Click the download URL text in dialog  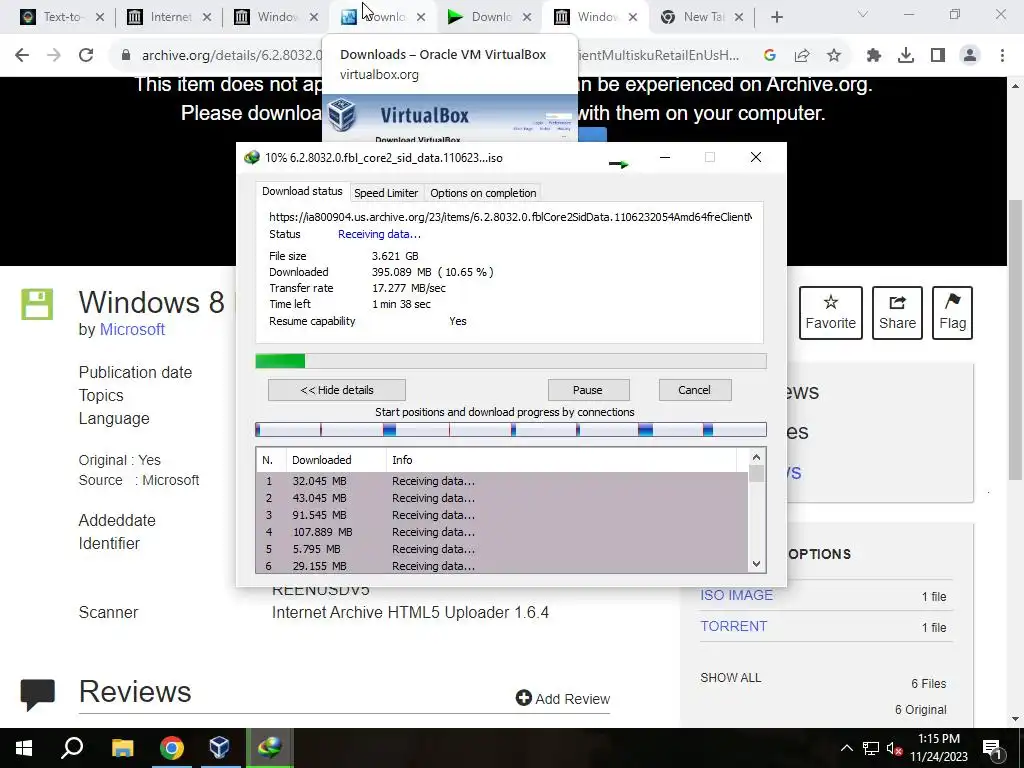(x=510, y=217)
